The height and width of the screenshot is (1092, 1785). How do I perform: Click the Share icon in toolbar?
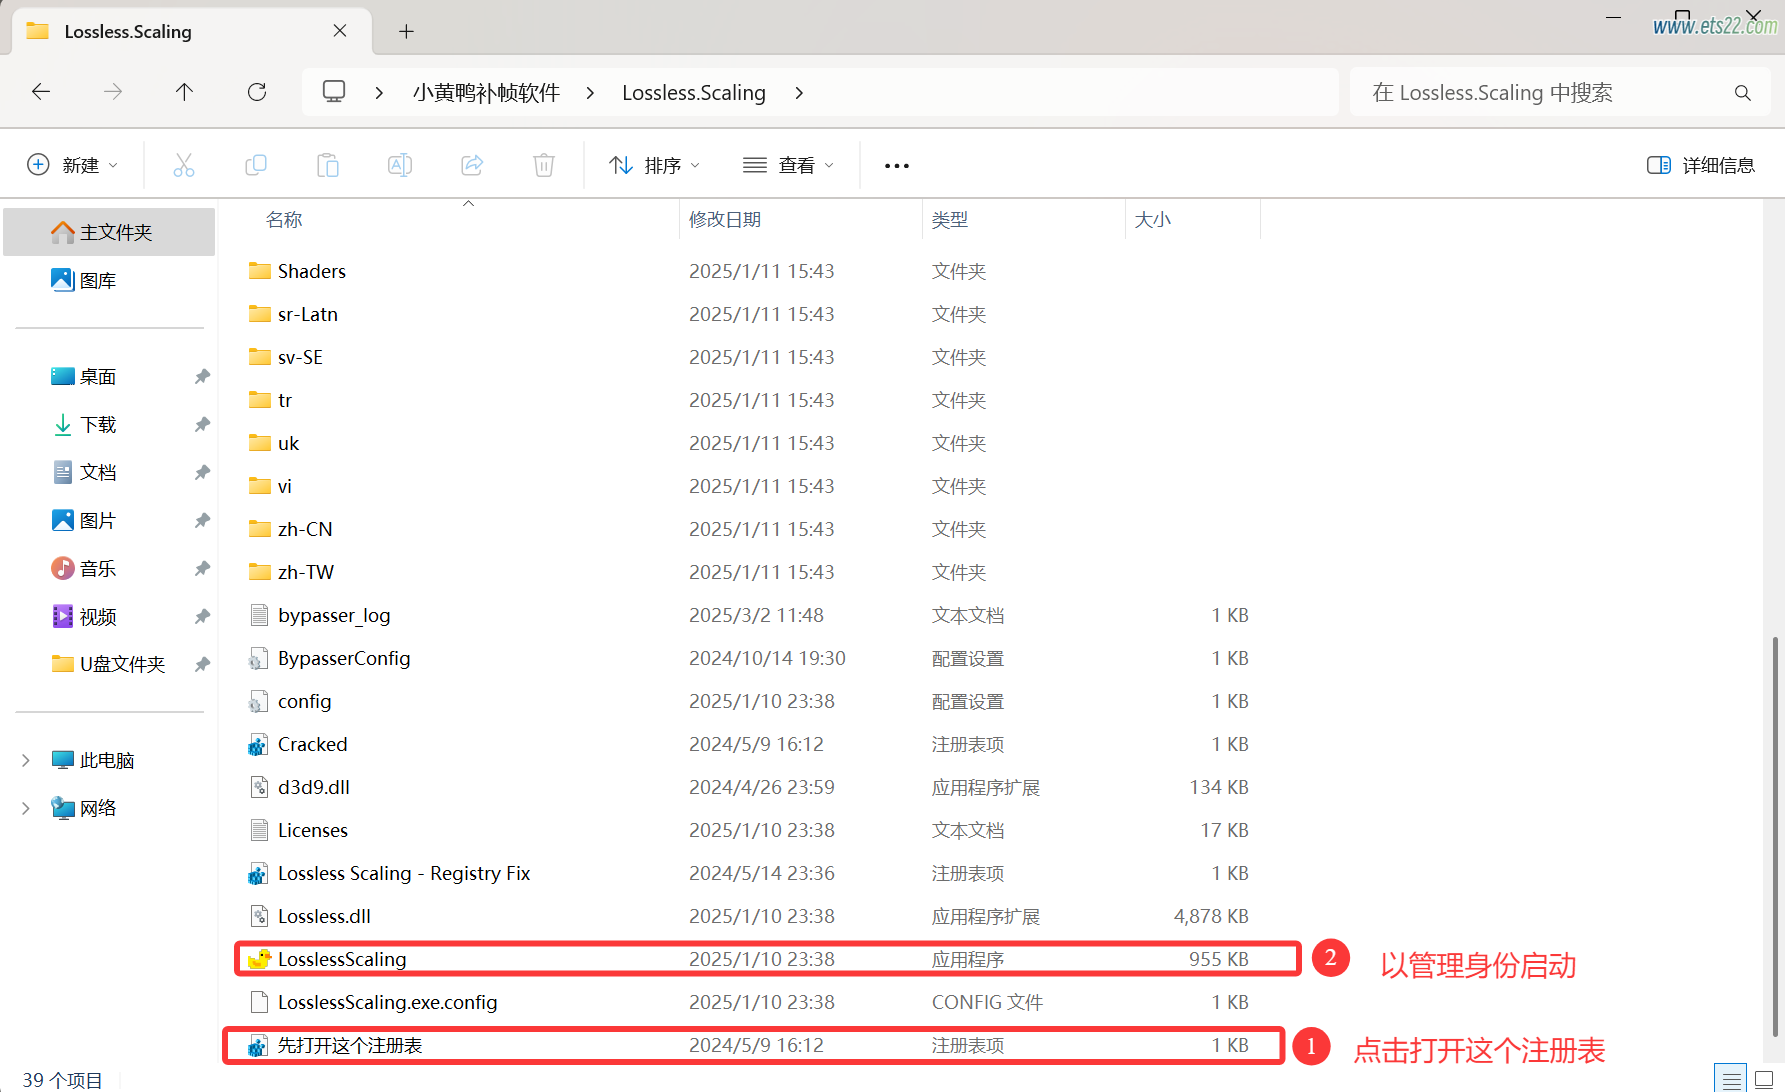pos(472,165)
